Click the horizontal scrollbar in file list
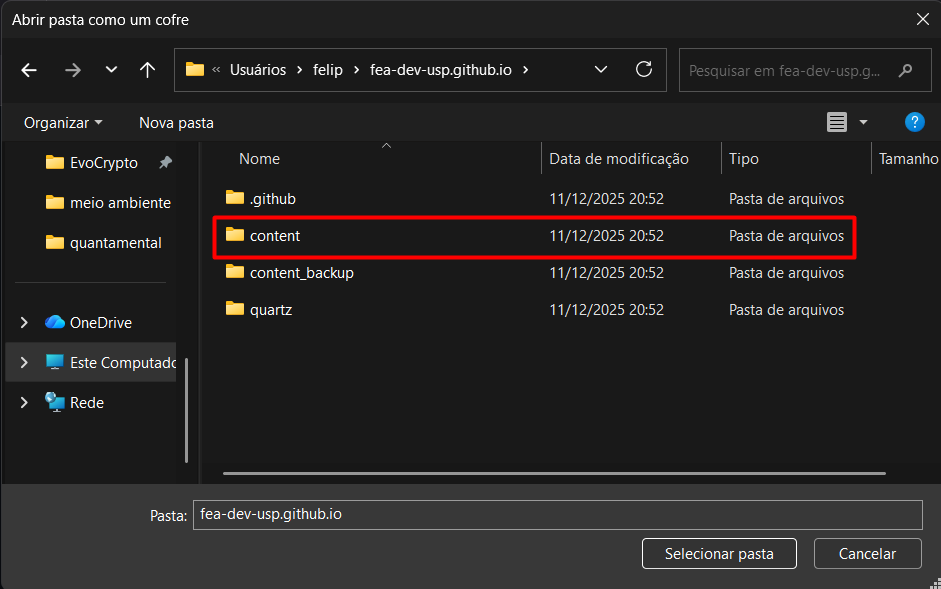941x589 pixels. pos(554,473)
